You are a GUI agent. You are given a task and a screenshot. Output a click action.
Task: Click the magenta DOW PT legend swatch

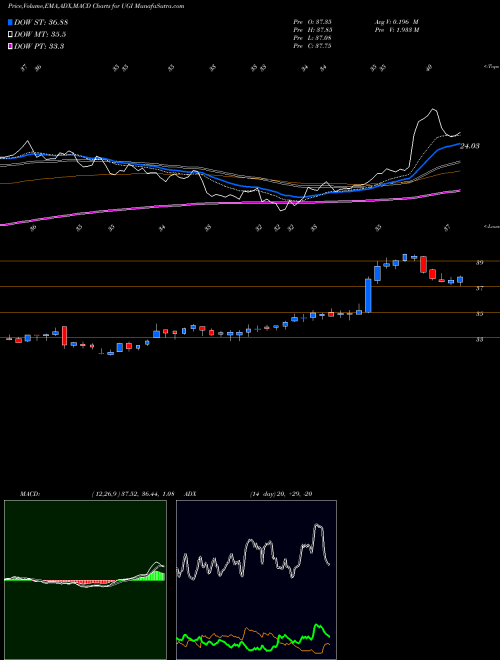tap(10, 47)
